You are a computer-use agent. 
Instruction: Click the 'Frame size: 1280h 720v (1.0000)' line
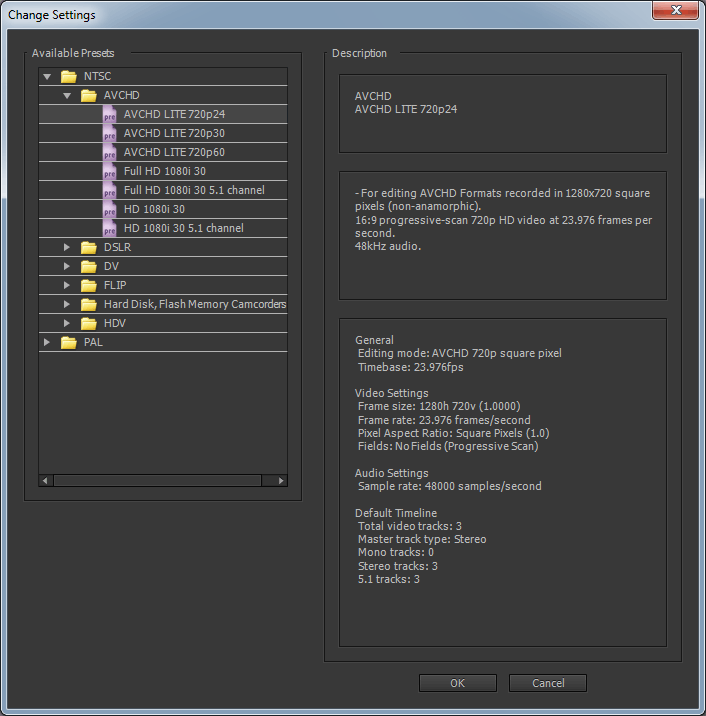point(439,406)
